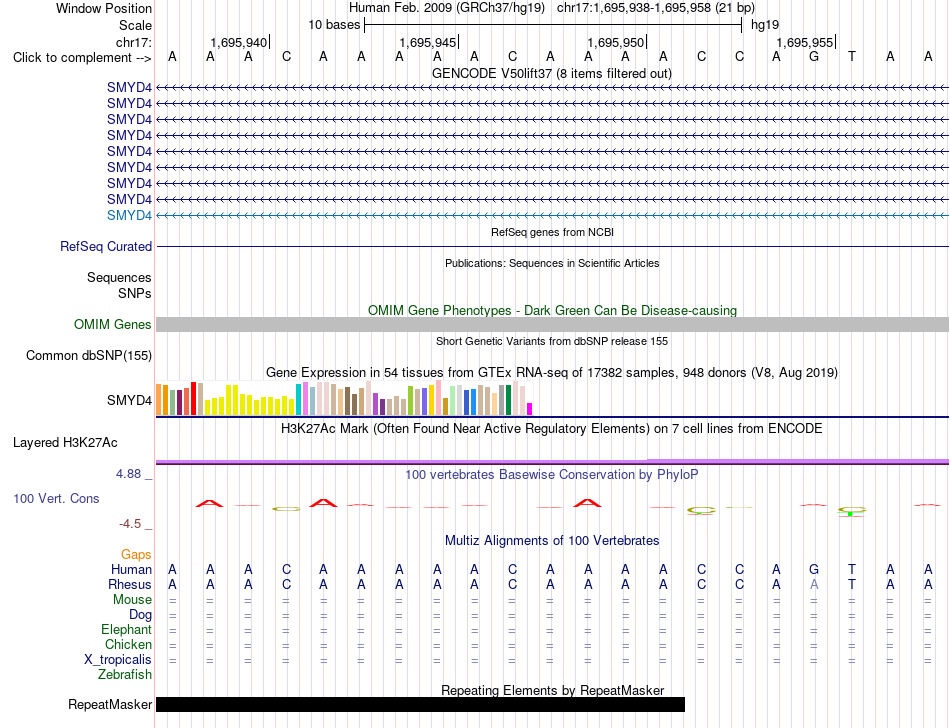This screenshot has width=950, height=728.
Task: Click the RepeatMasker track label
Action: pos(110,704)
